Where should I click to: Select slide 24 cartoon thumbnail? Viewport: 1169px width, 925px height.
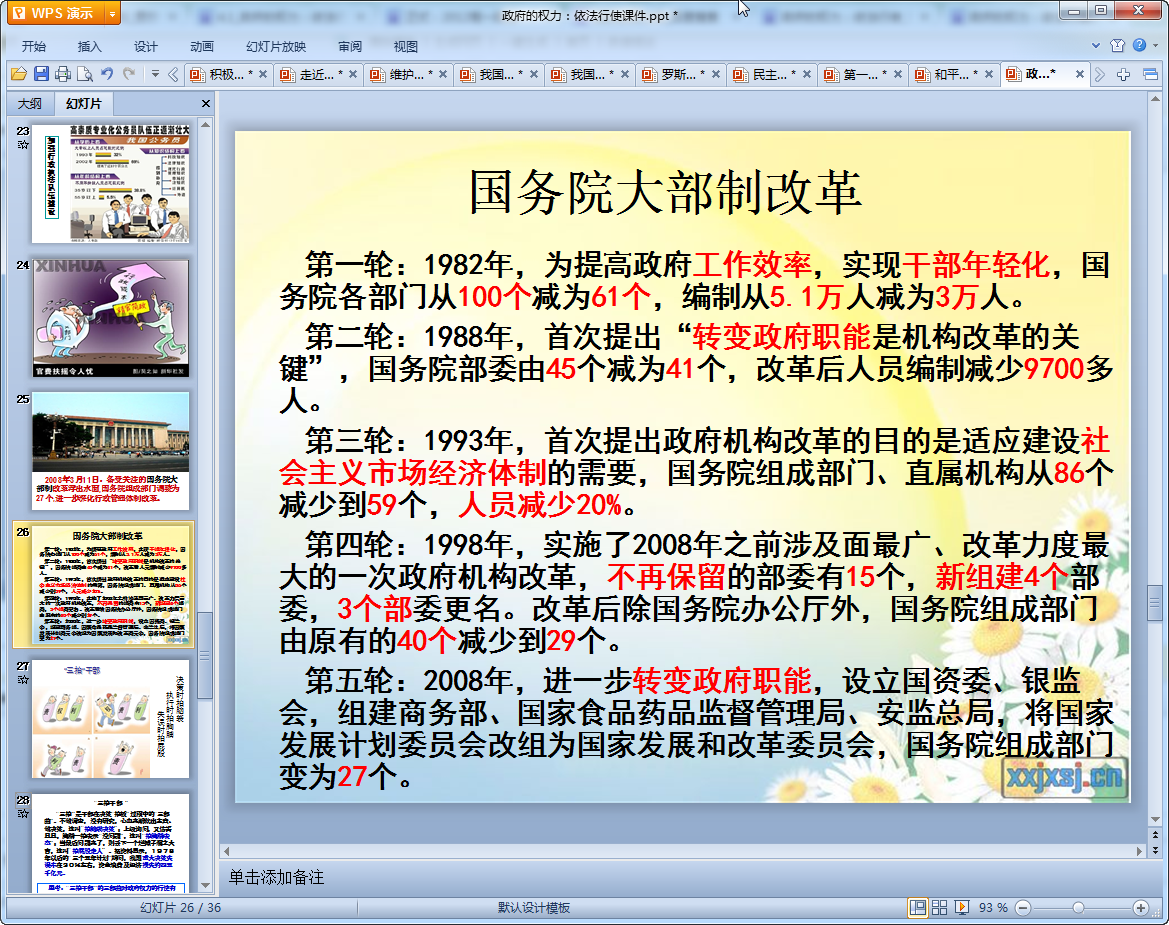[110, 318]
